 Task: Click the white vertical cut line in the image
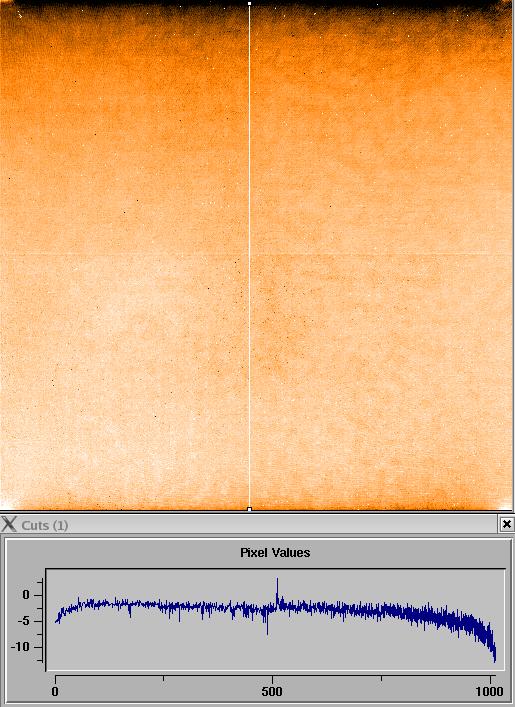tap(250, 256)
